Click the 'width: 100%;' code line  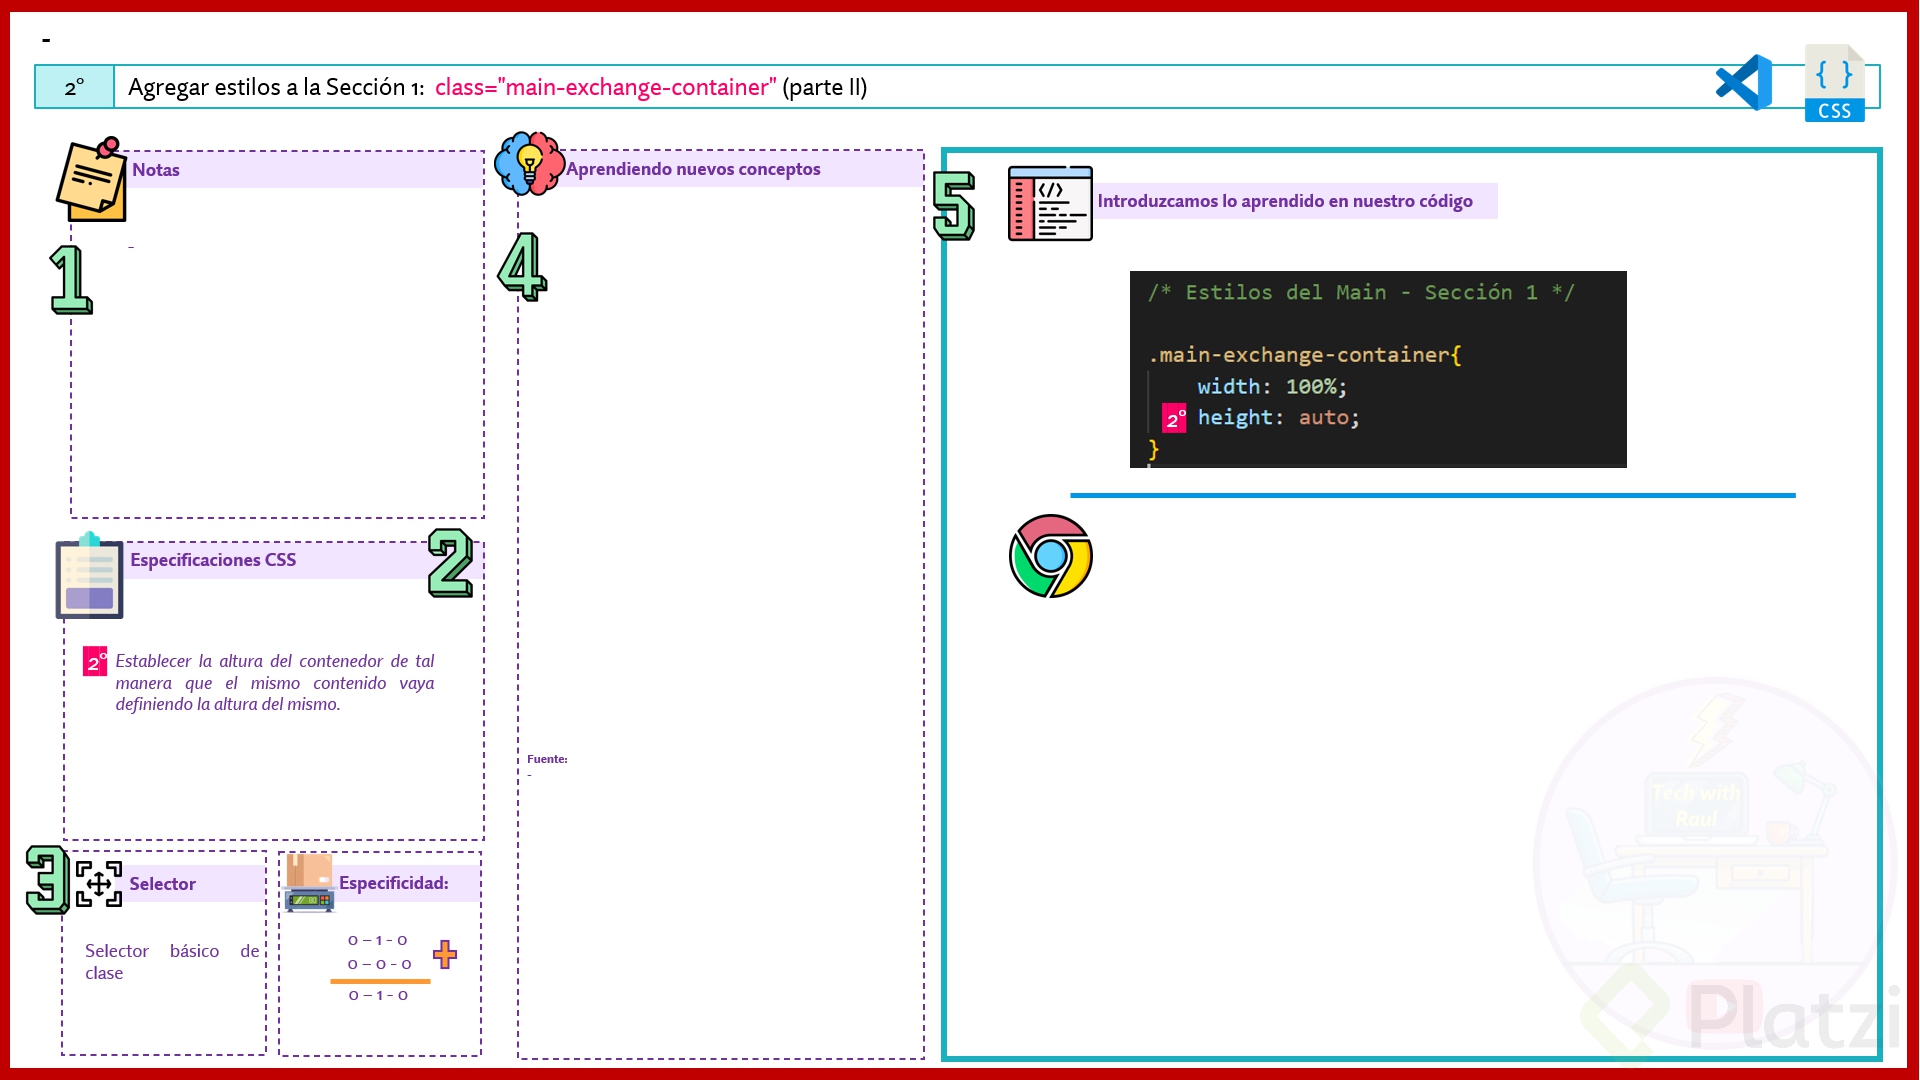1272,386
